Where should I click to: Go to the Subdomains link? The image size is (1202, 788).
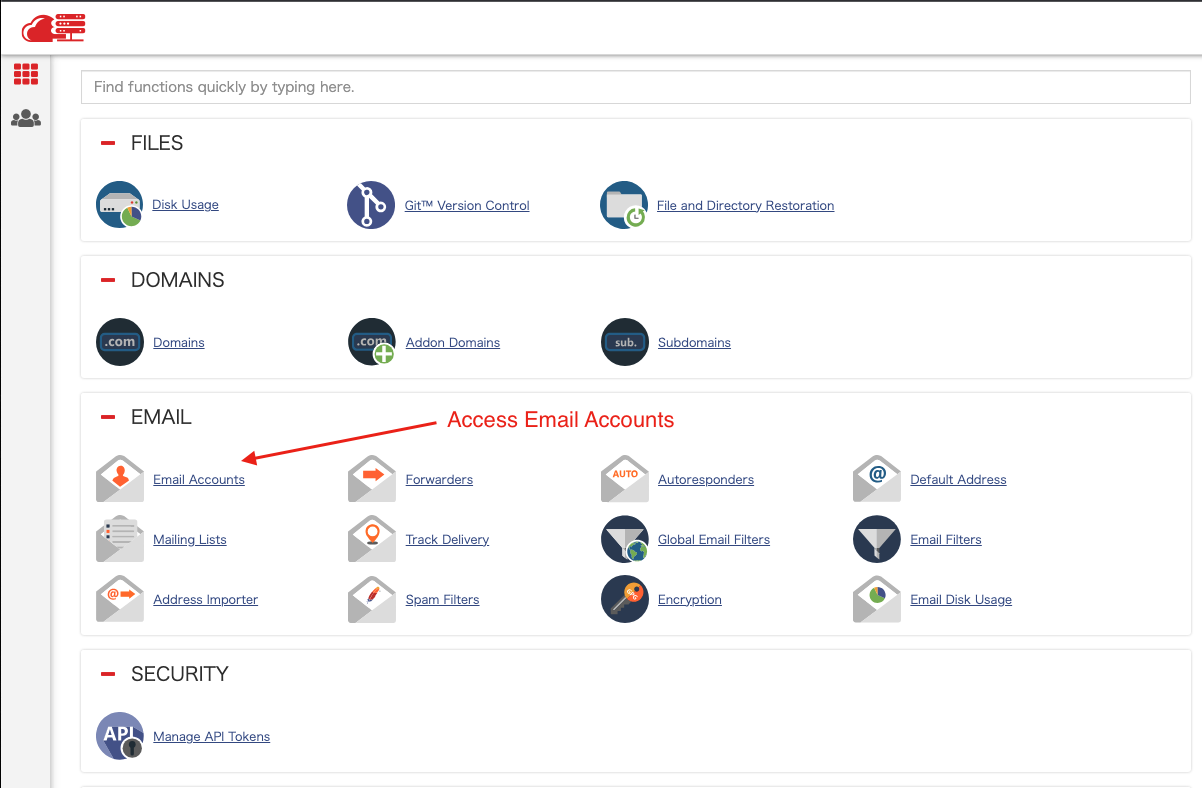694,343
